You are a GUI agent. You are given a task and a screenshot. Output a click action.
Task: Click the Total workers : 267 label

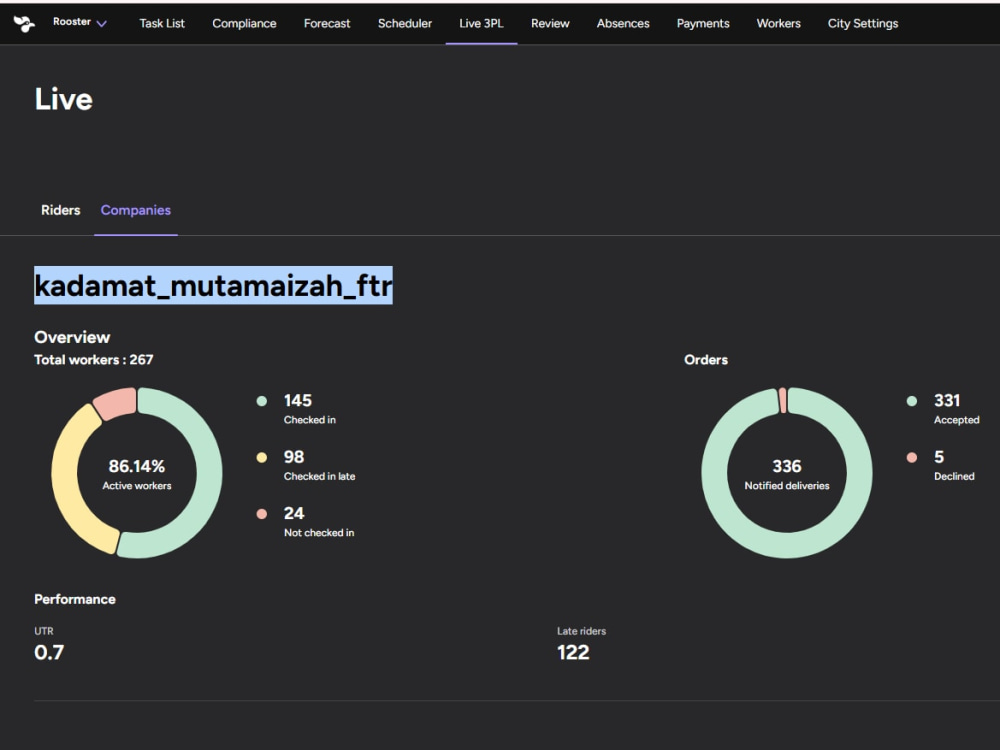pyautogui.click(x=94, y=360)
